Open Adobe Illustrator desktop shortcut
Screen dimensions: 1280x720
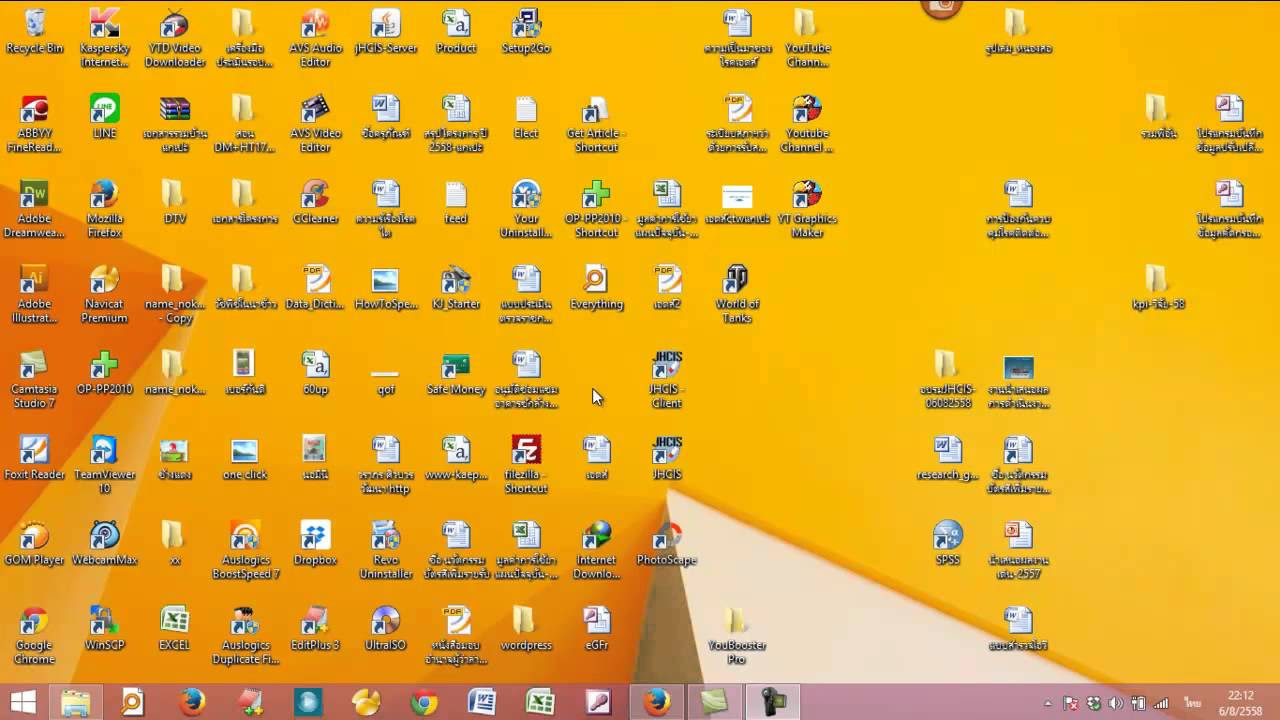tap(34, 294)
